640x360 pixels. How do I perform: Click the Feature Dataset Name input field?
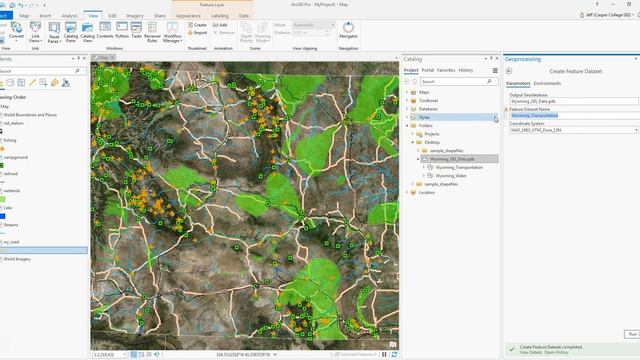pyautogui.click(x=574, y=116)
